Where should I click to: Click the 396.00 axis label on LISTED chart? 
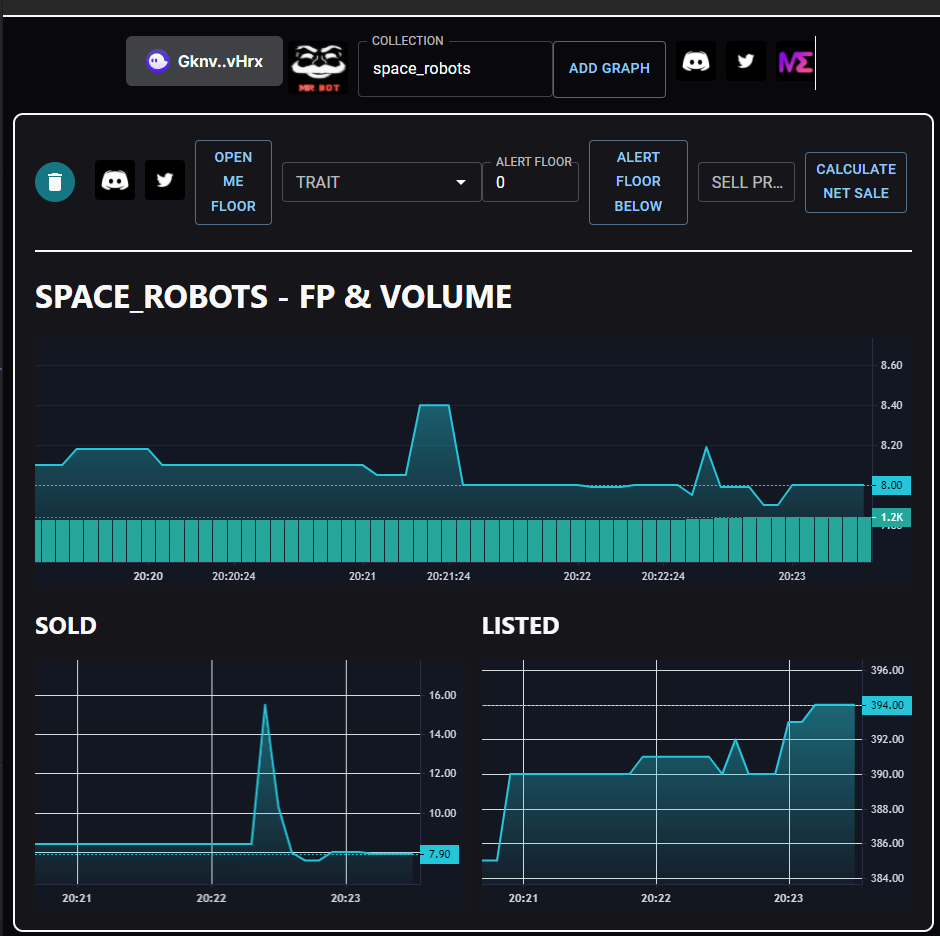coord(887,670)
